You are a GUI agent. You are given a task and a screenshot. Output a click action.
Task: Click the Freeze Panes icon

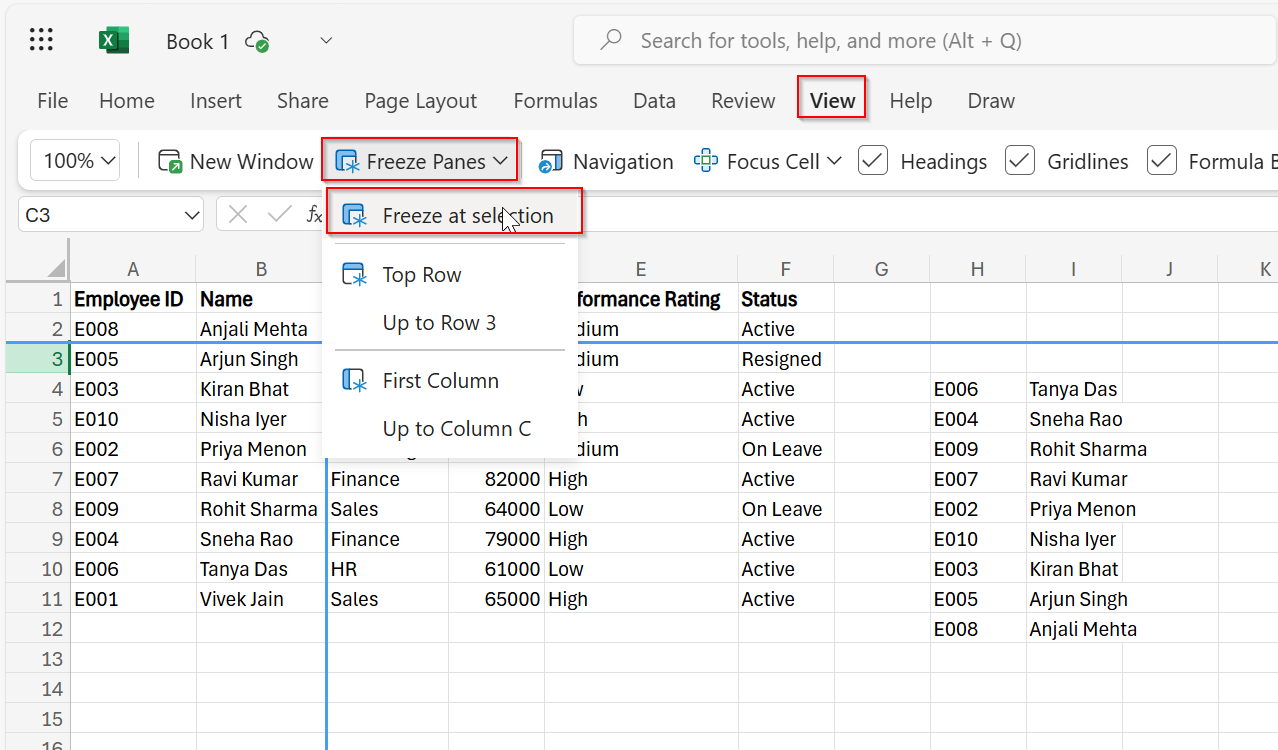tap(348, 160)
